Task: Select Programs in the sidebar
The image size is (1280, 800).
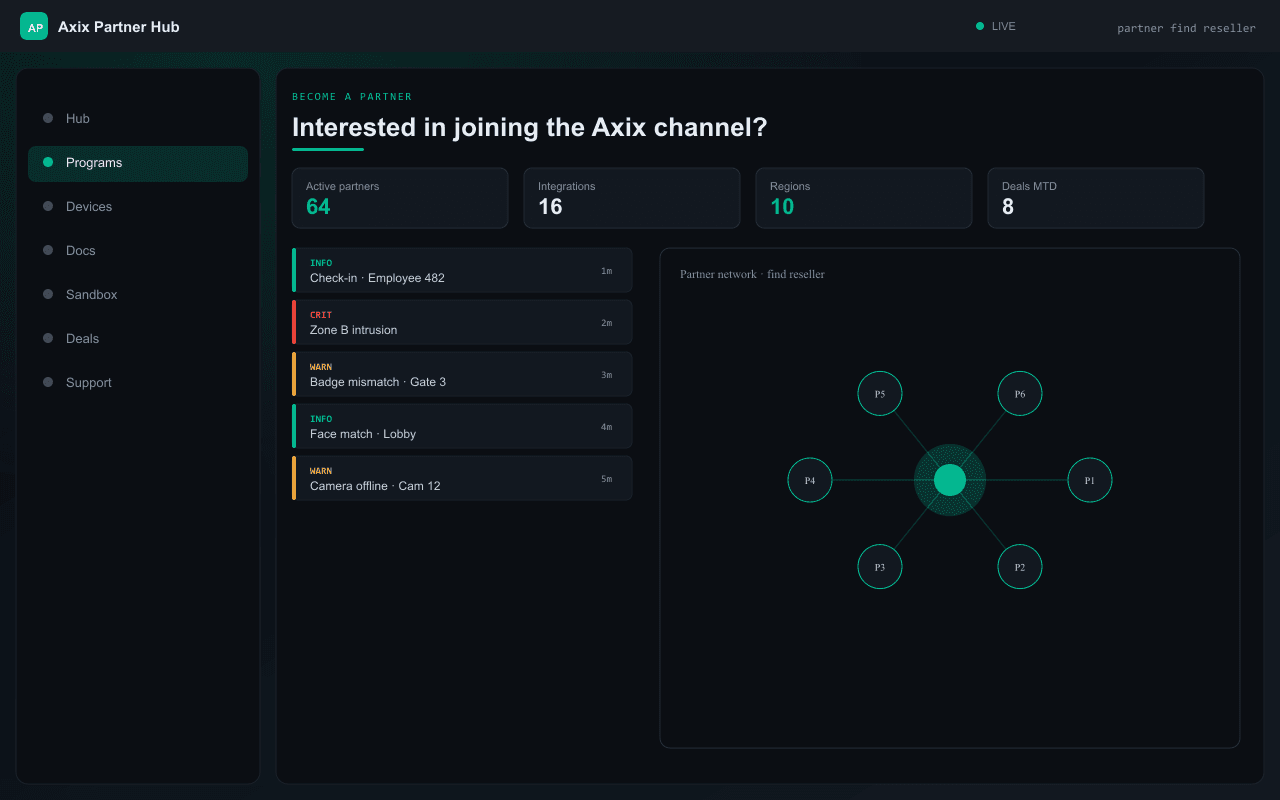Action: tap(138, 162)
